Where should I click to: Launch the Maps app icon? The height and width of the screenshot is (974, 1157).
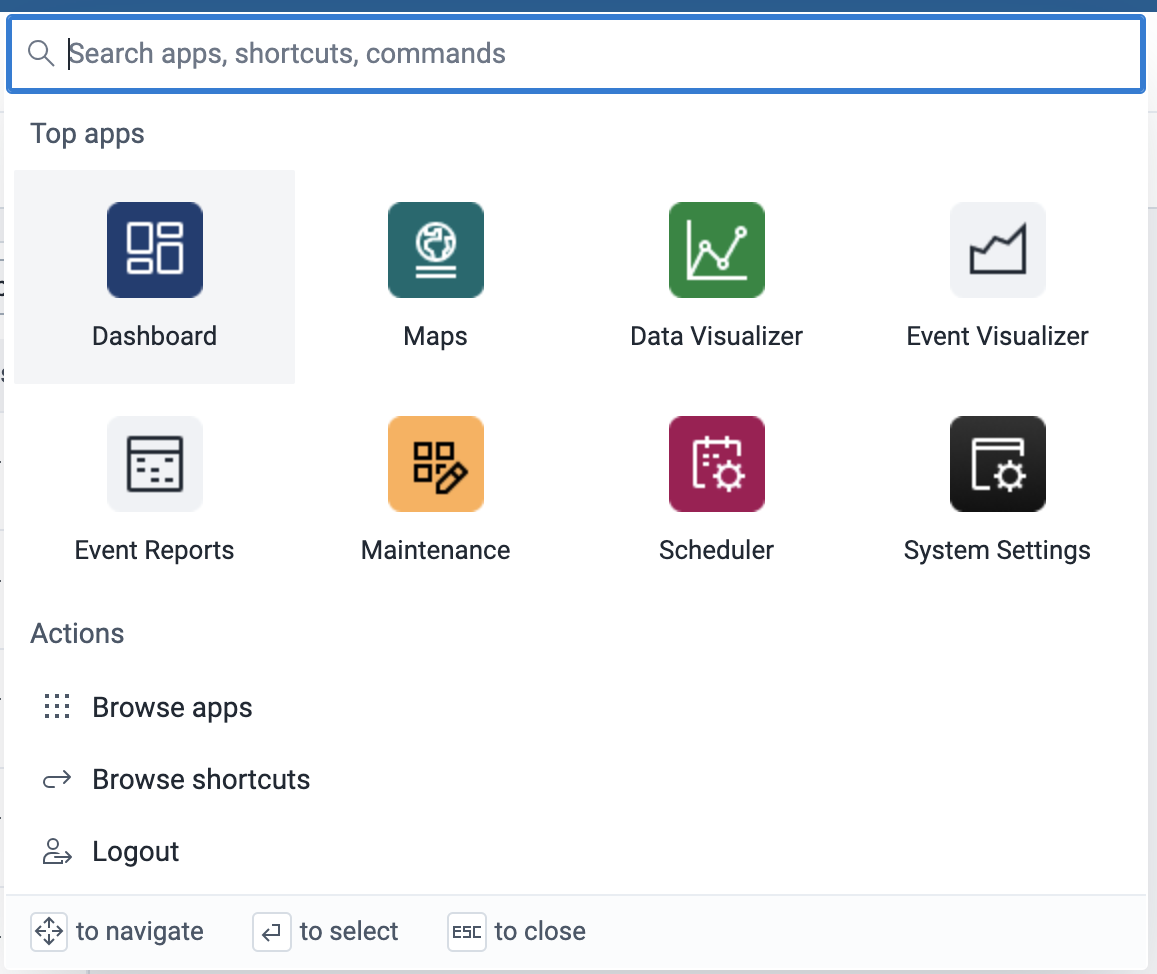[436, 250]
